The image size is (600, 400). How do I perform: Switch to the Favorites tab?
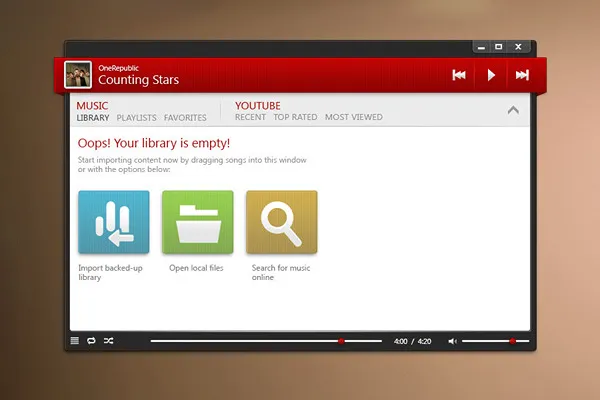[185, 118]
